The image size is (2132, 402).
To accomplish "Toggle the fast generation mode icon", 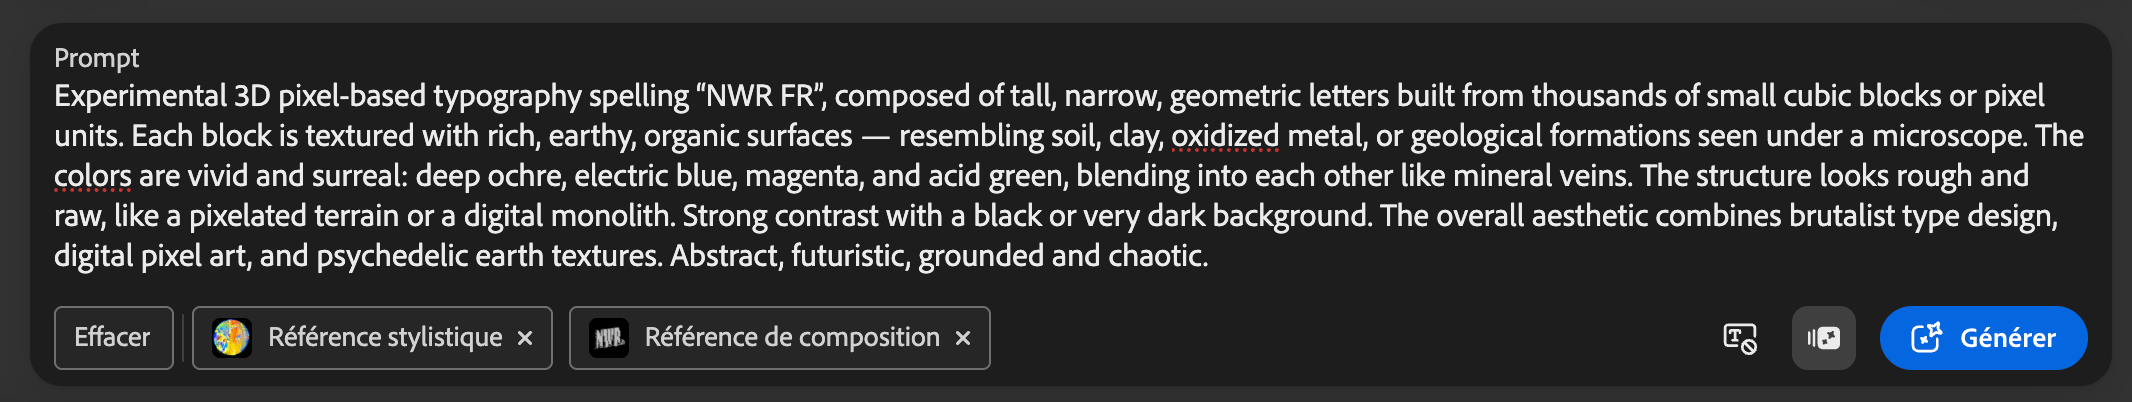I will point(1823,338).
